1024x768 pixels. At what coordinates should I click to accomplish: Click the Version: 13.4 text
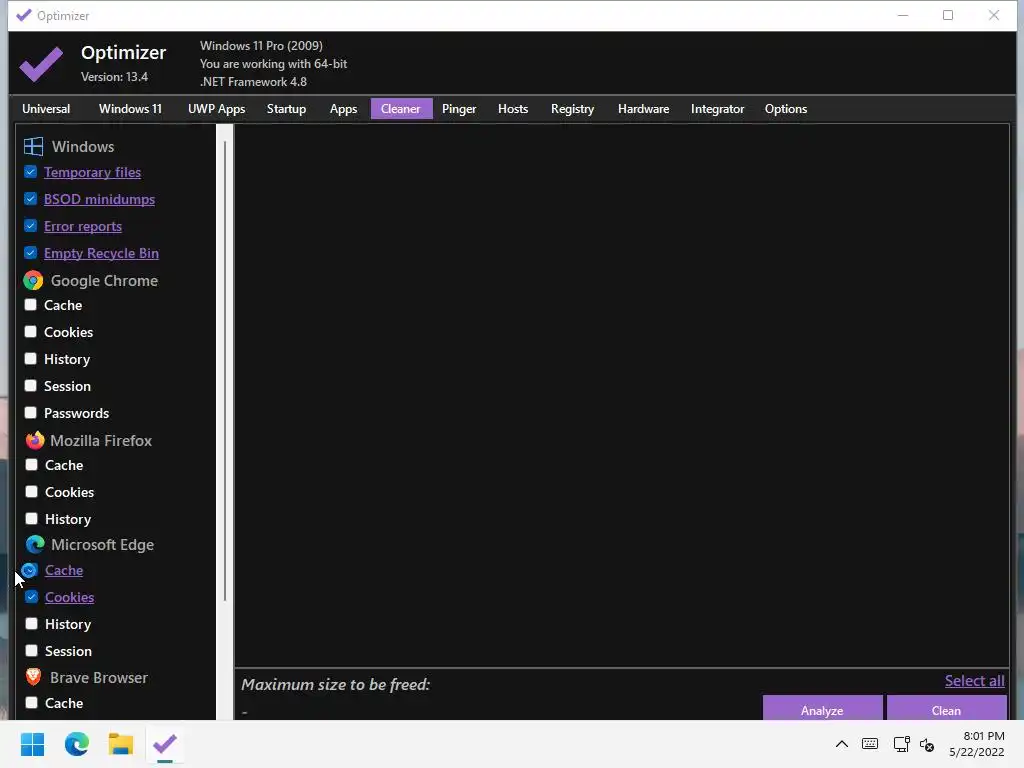(114, 76)
